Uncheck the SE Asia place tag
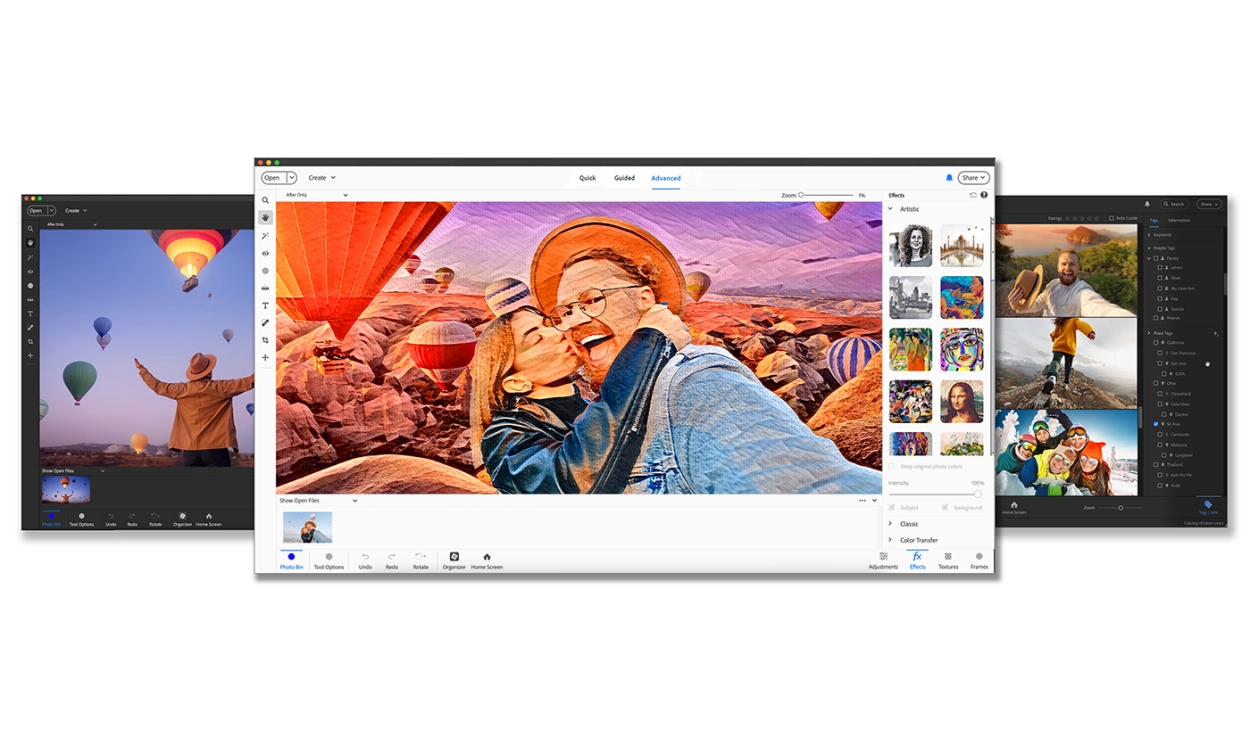The height and width of the screenshot is (750, 1250). (1157, 424)
